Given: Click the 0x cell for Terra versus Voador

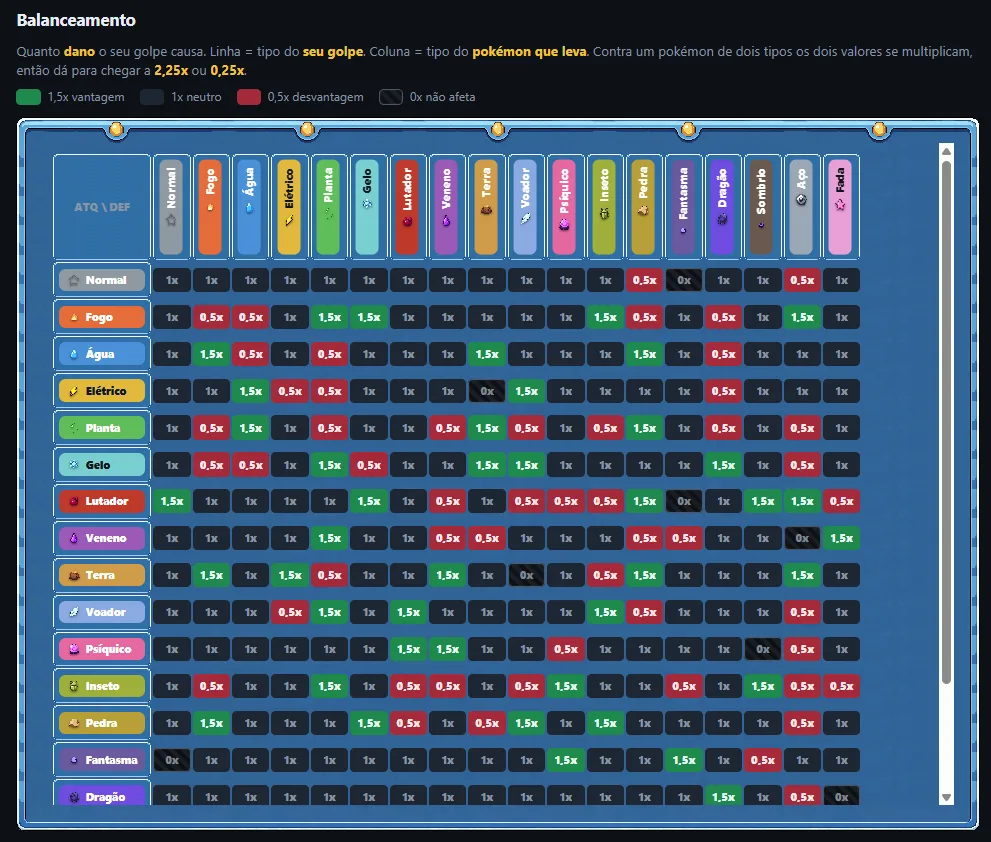Looking at the screenshot, I should pyautogui.click(x=526, y=575).
